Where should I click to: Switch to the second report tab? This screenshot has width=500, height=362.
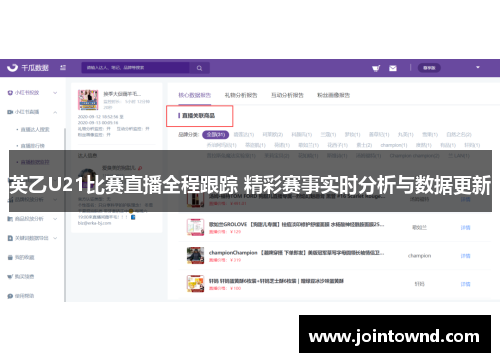coord(241,95)
